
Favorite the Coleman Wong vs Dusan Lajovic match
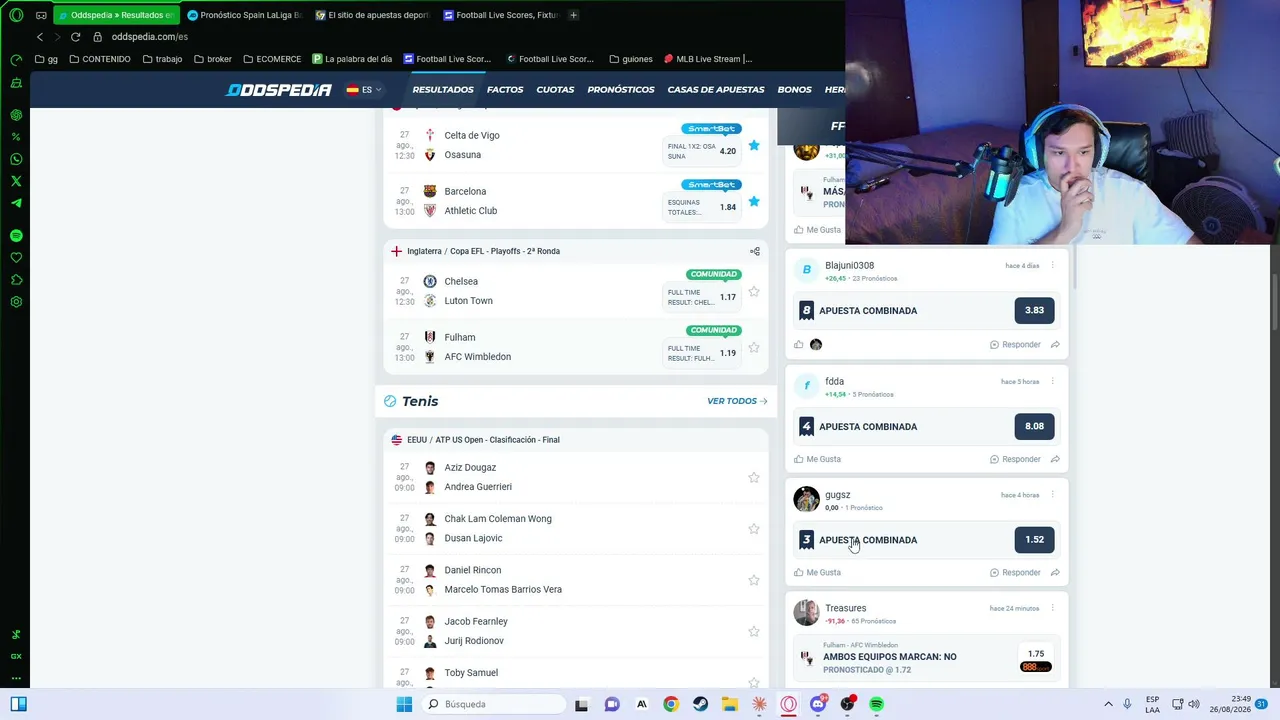click(754, 529)
